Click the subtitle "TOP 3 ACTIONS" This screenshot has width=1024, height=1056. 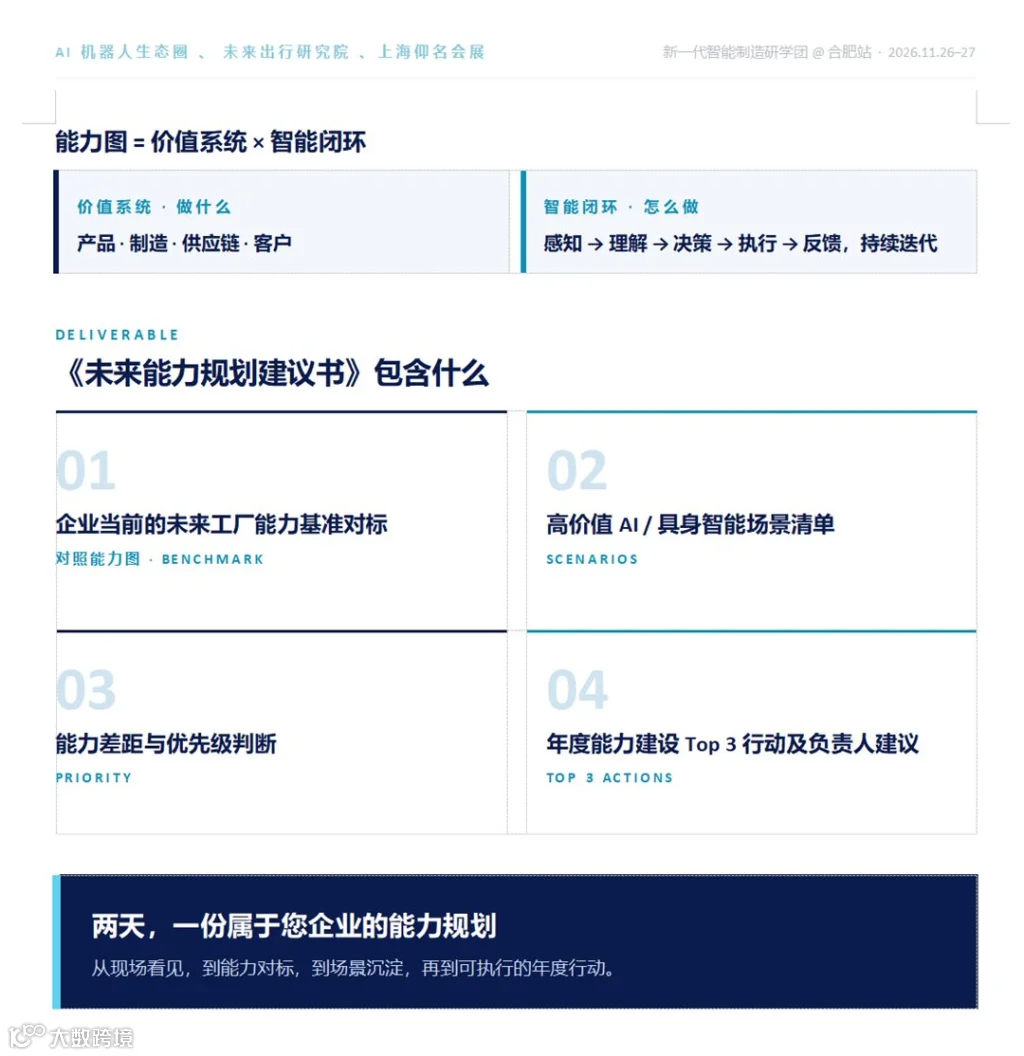[610, 778]
